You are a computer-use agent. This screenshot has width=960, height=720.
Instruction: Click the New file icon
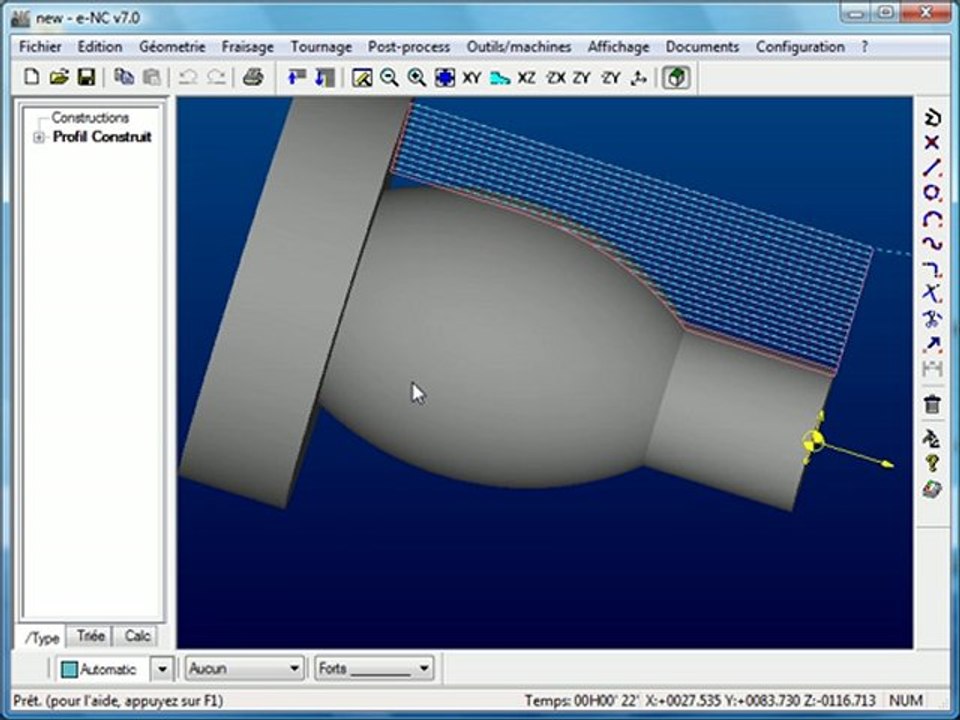[31, 77]
